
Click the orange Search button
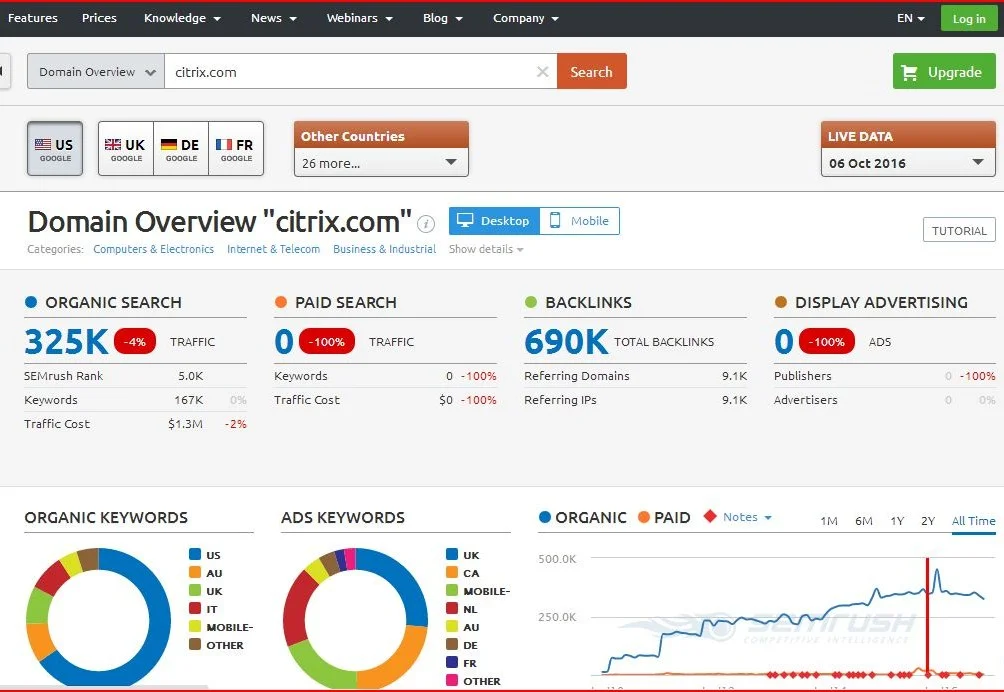click(592, 71)
